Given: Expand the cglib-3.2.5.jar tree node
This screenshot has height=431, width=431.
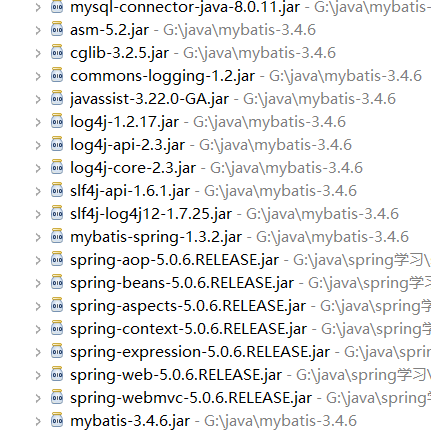Looking at the screenshot, I should tap(38, 53).
